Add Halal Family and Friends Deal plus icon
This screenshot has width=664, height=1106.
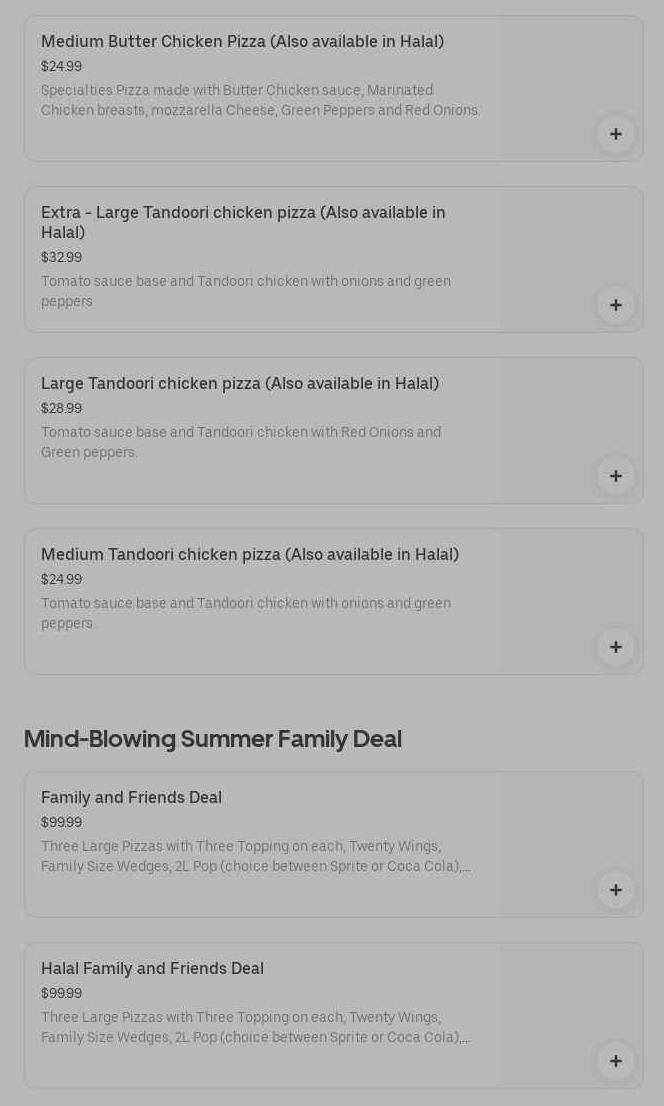615,1061
